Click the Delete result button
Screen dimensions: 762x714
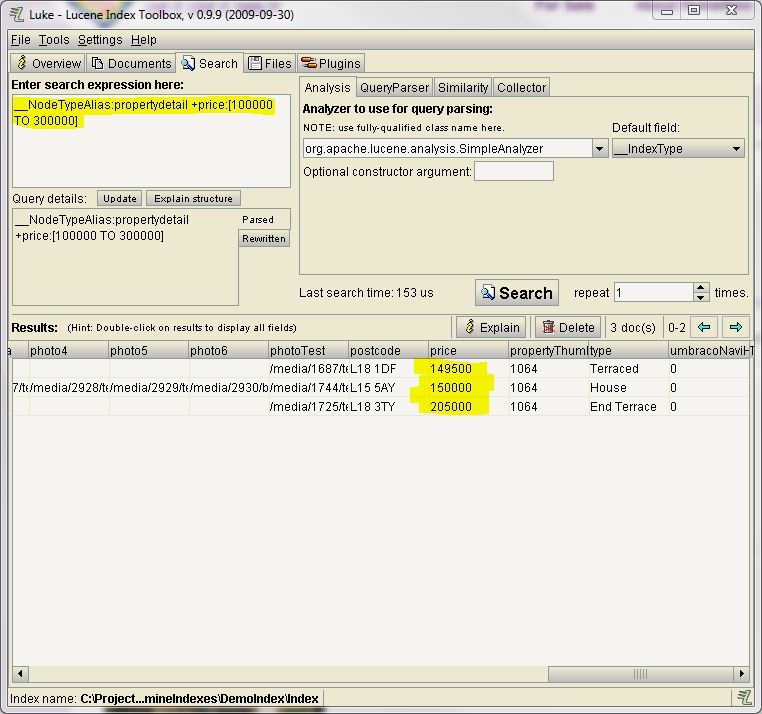click(x=568, y=327)
